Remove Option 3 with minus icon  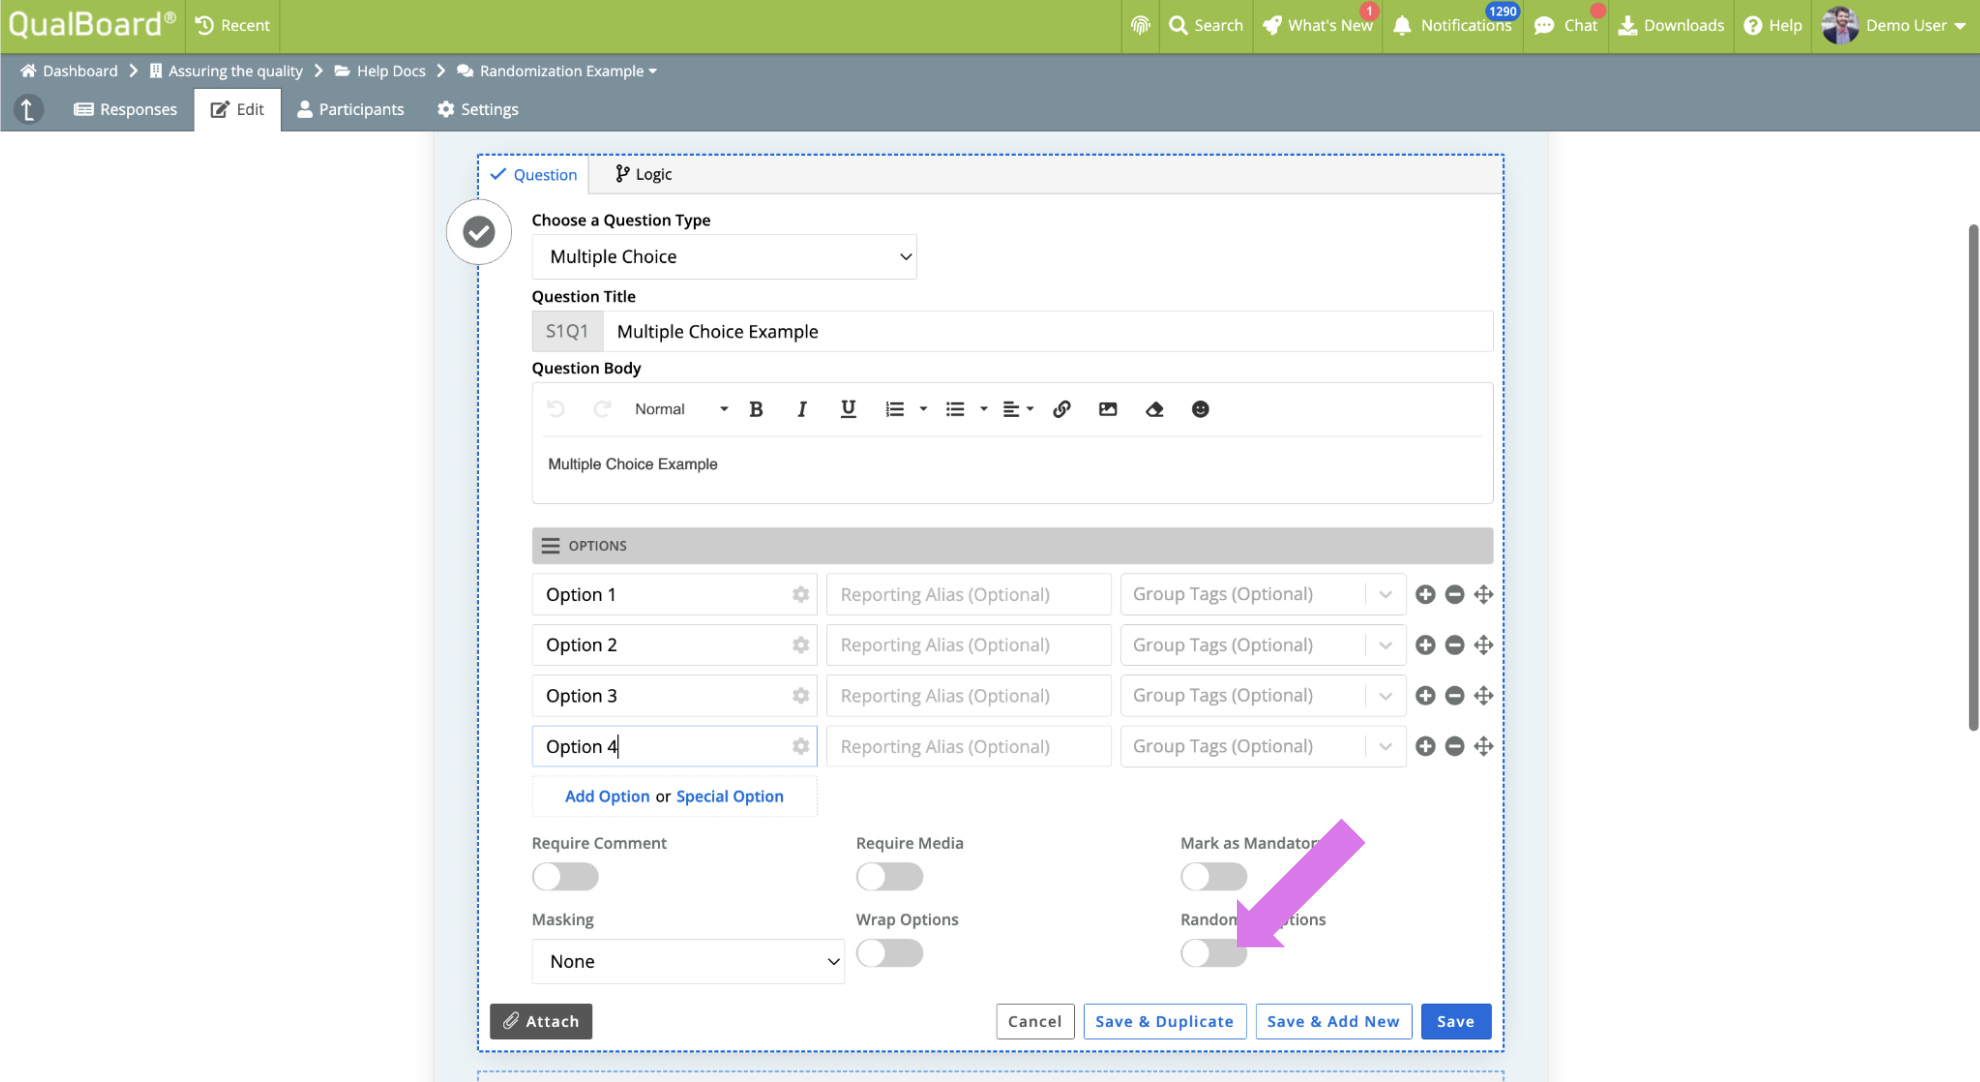coord(1454,696)
